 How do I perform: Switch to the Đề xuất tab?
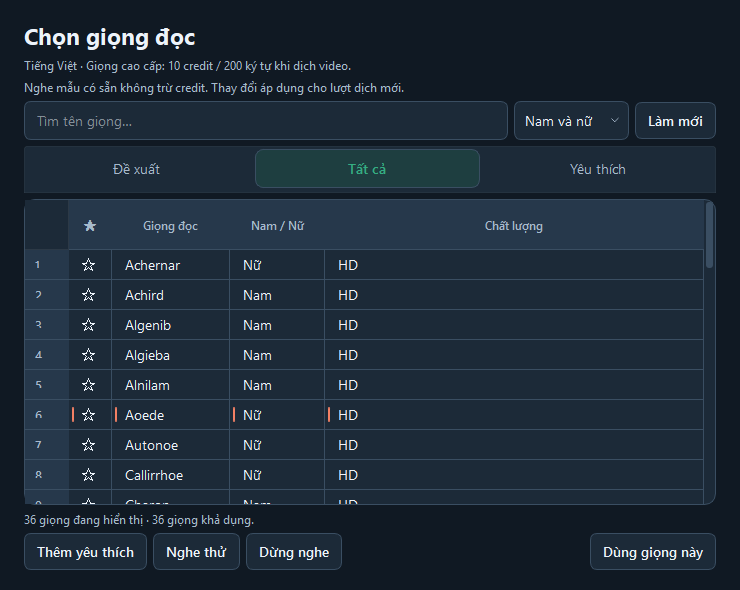pyautogui.click(x=136, y=169)
